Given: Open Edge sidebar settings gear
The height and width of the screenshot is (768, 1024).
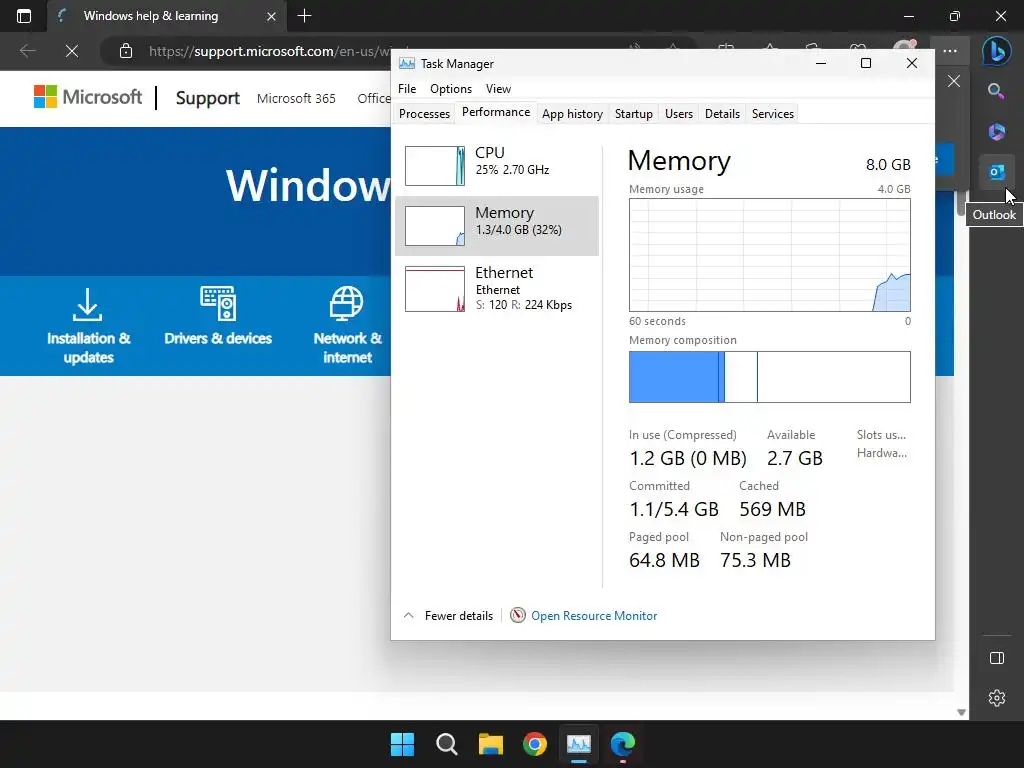Looking at the screenshot, I should [x=997, y=697].
